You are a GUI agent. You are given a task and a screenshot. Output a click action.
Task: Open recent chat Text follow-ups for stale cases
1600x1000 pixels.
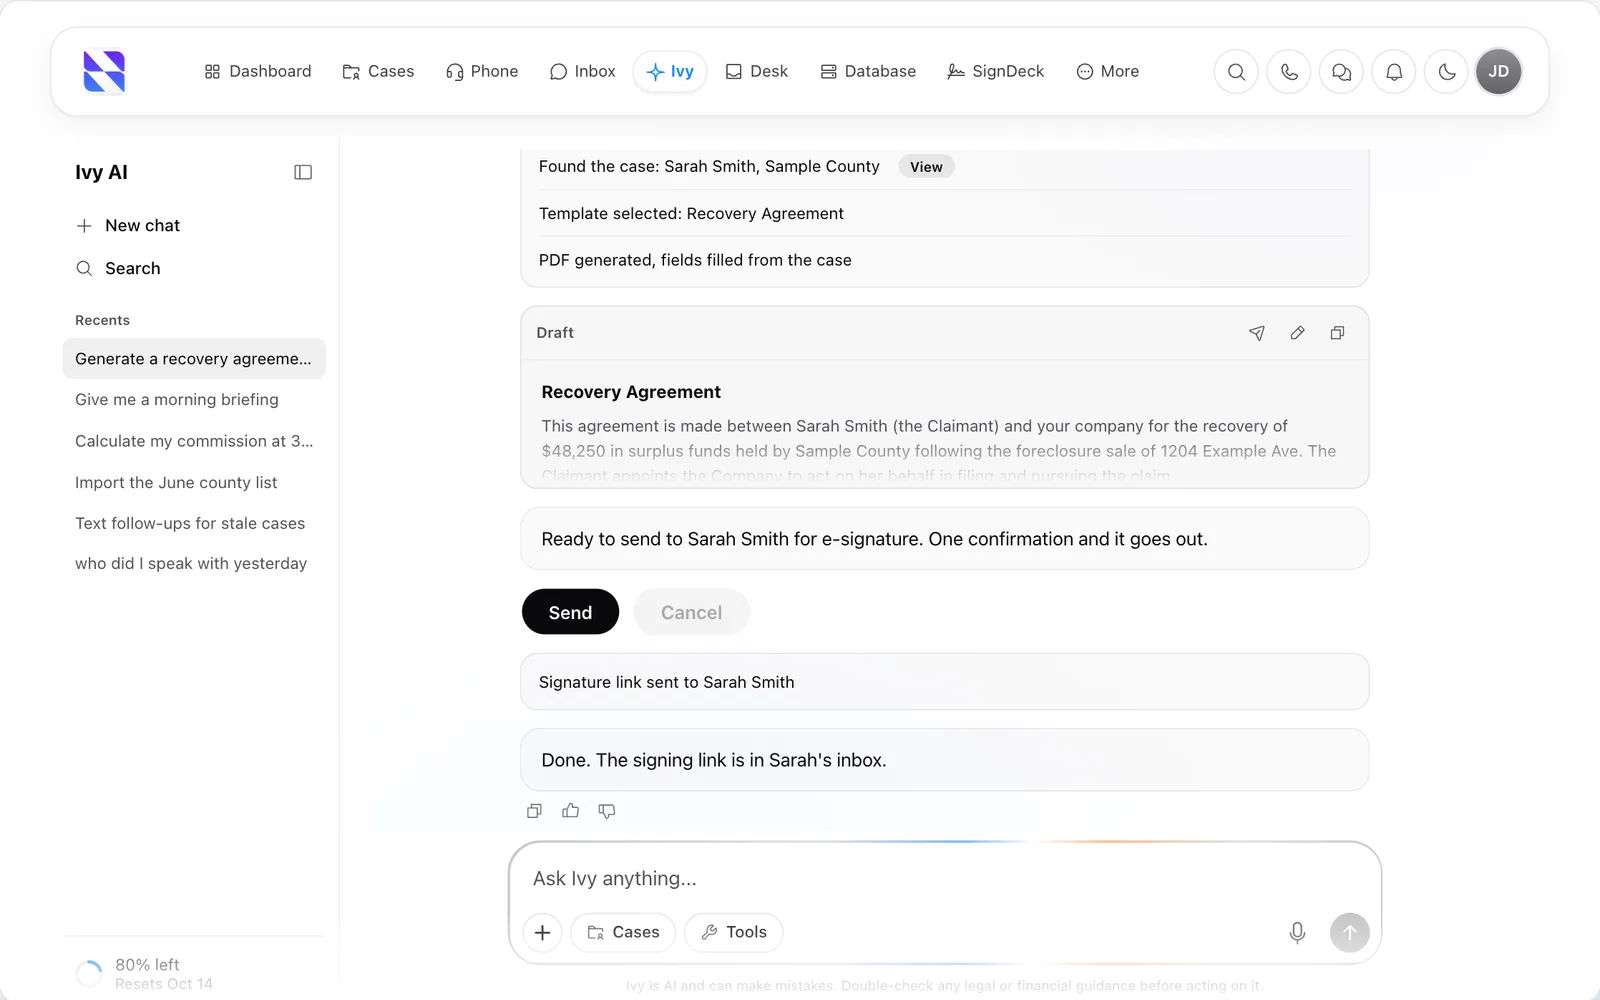click(x=194, y=523)
